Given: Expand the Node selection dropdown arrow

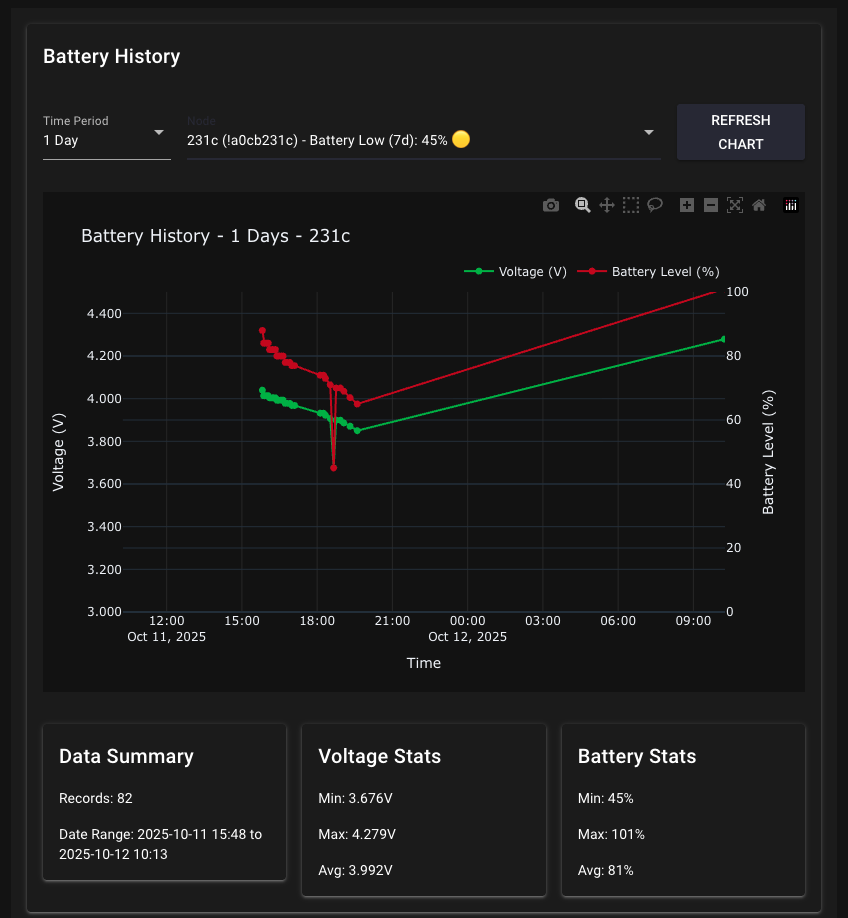Looking at the screenshot, I should 649,132.
